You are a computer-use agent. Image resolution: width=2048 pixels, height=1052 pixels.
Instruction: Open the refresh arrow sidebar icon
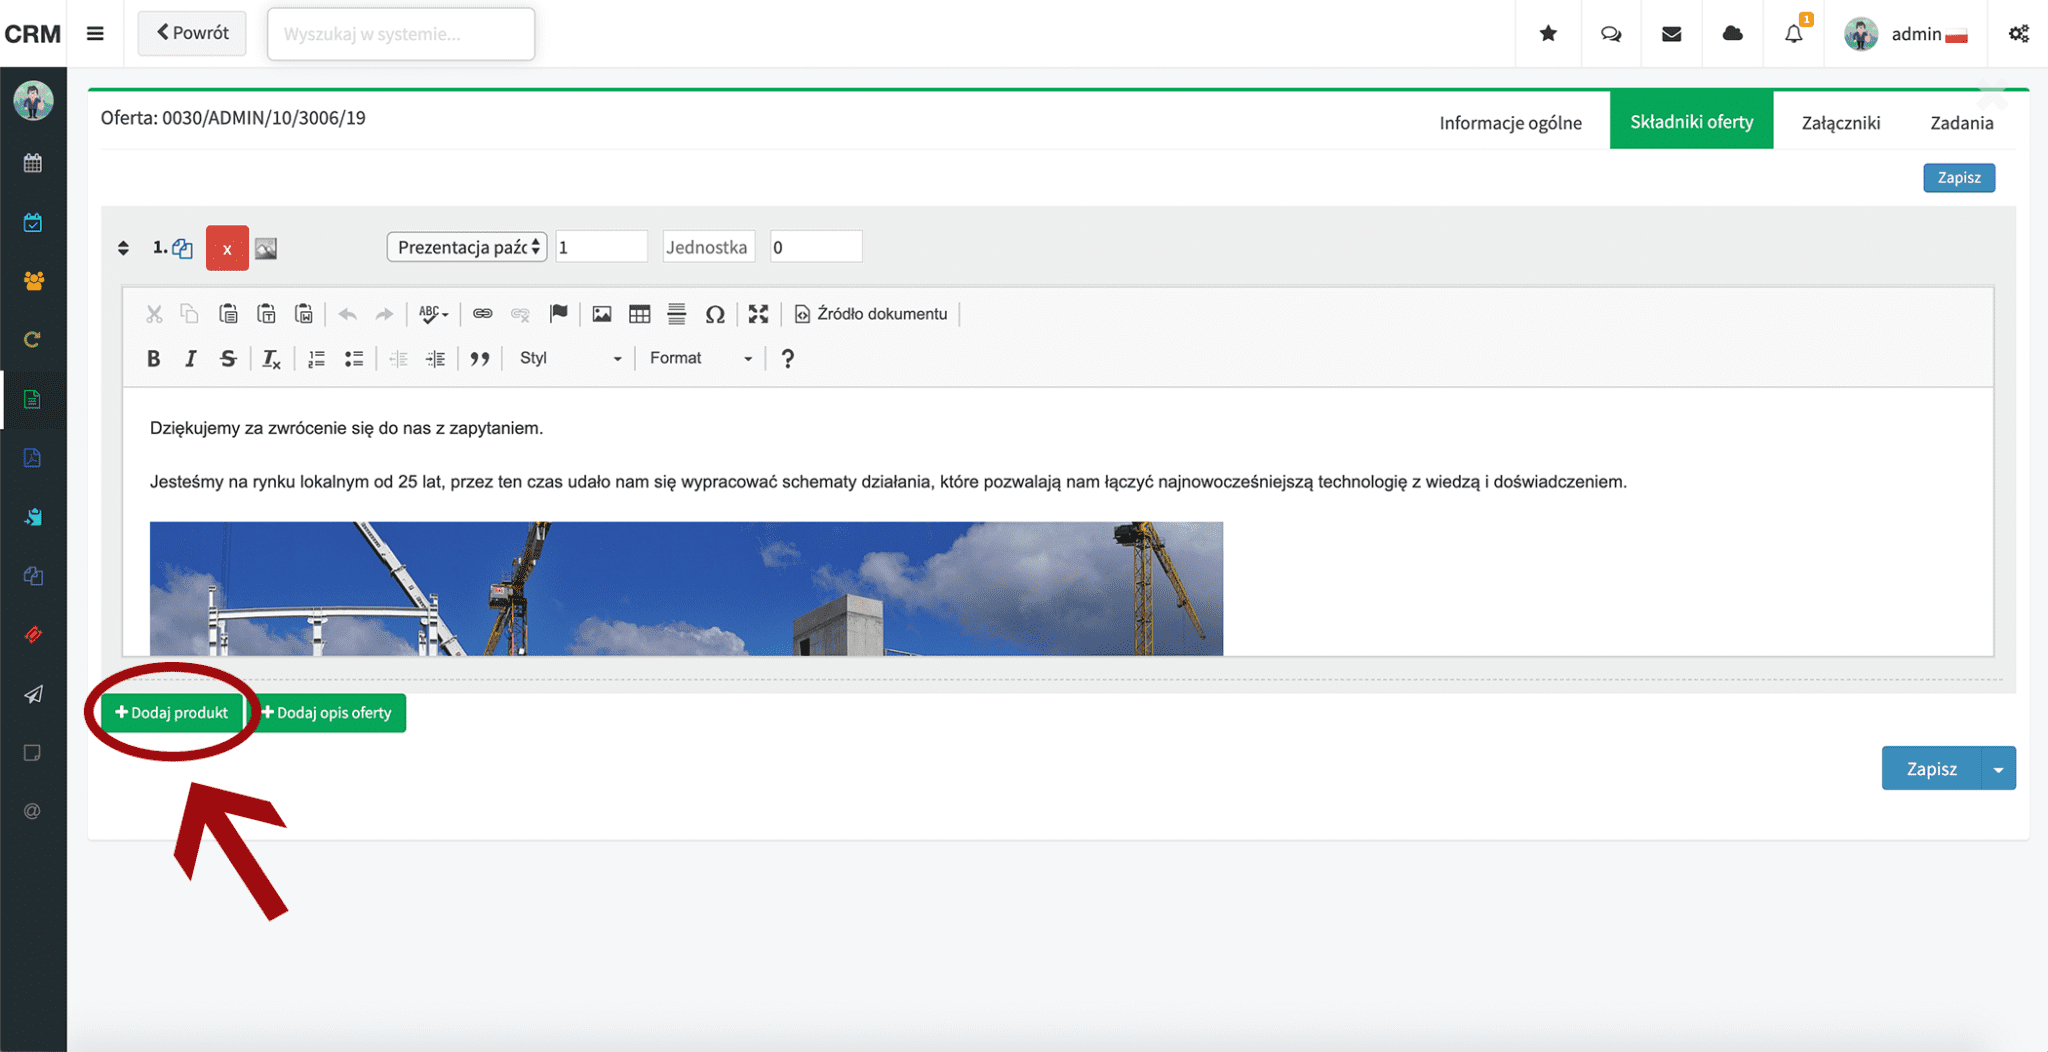click(x=33, y=340)
